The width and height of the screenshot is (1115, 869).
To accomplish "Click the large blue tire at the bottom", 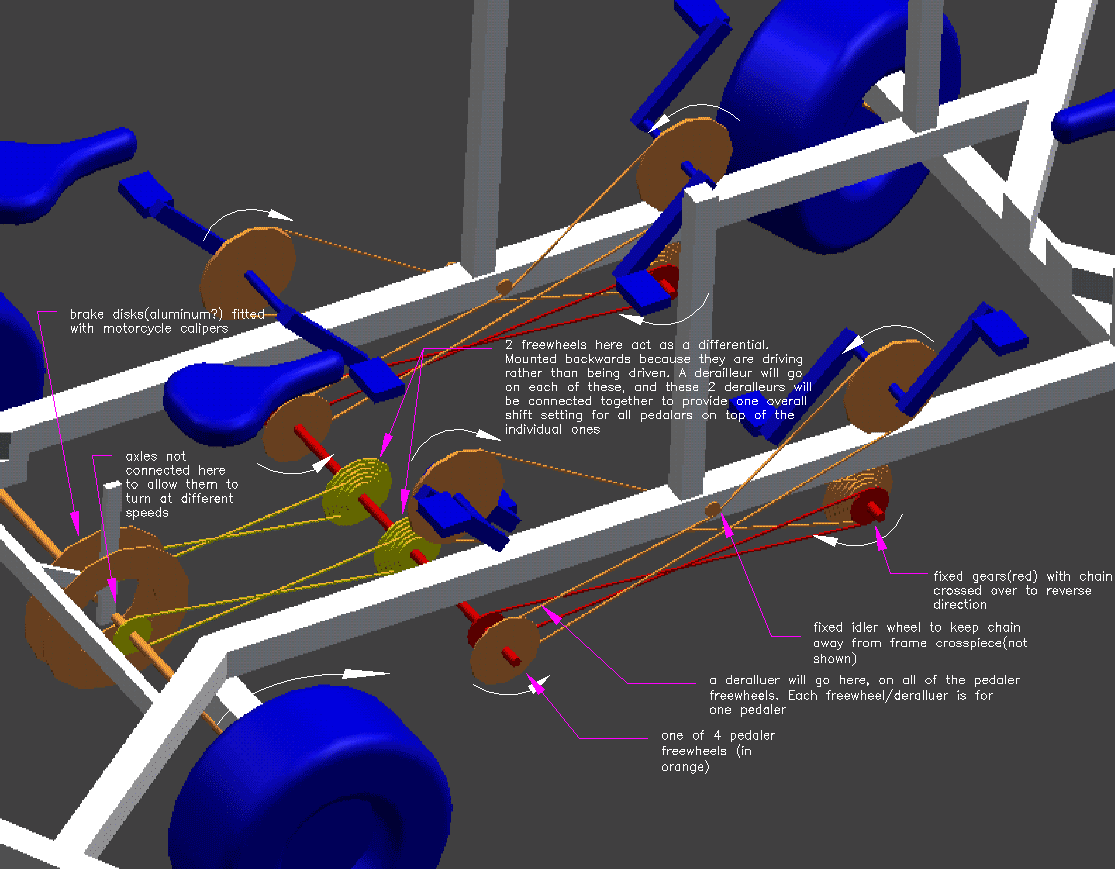I will (x=310, y=775).
